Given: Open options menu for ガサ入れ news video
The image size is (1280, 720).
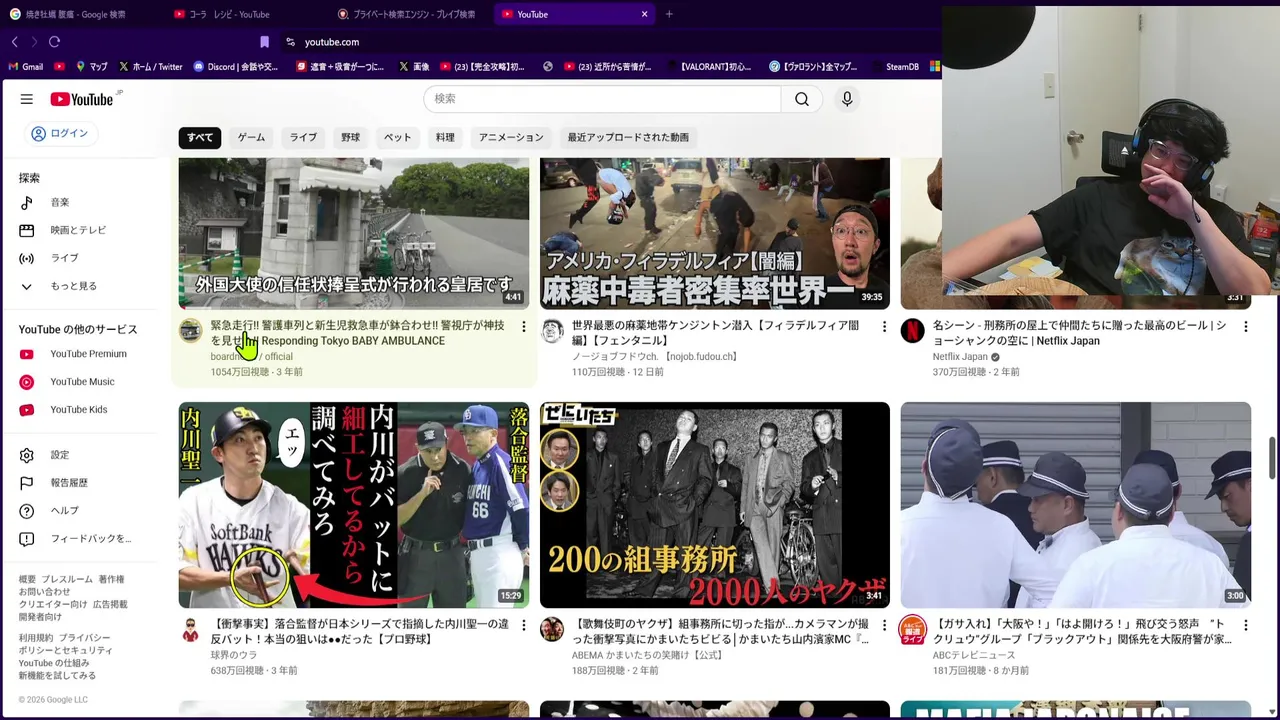Looking at the screenshot, I should pos(1245,624).
